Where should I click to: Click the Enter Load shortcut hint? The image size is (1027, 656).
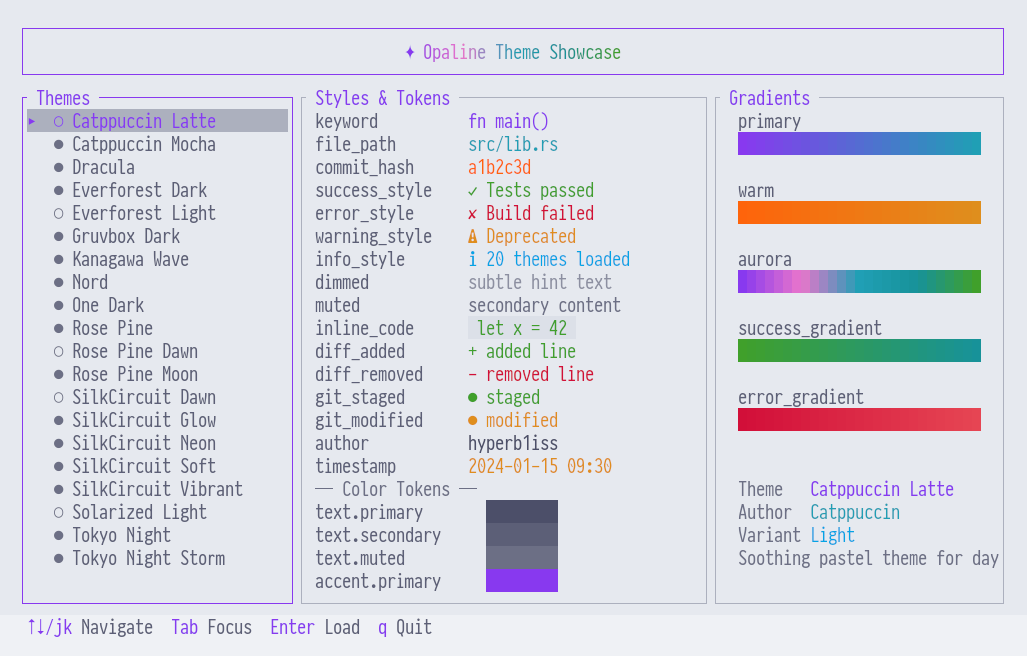(x=315, y=627)
